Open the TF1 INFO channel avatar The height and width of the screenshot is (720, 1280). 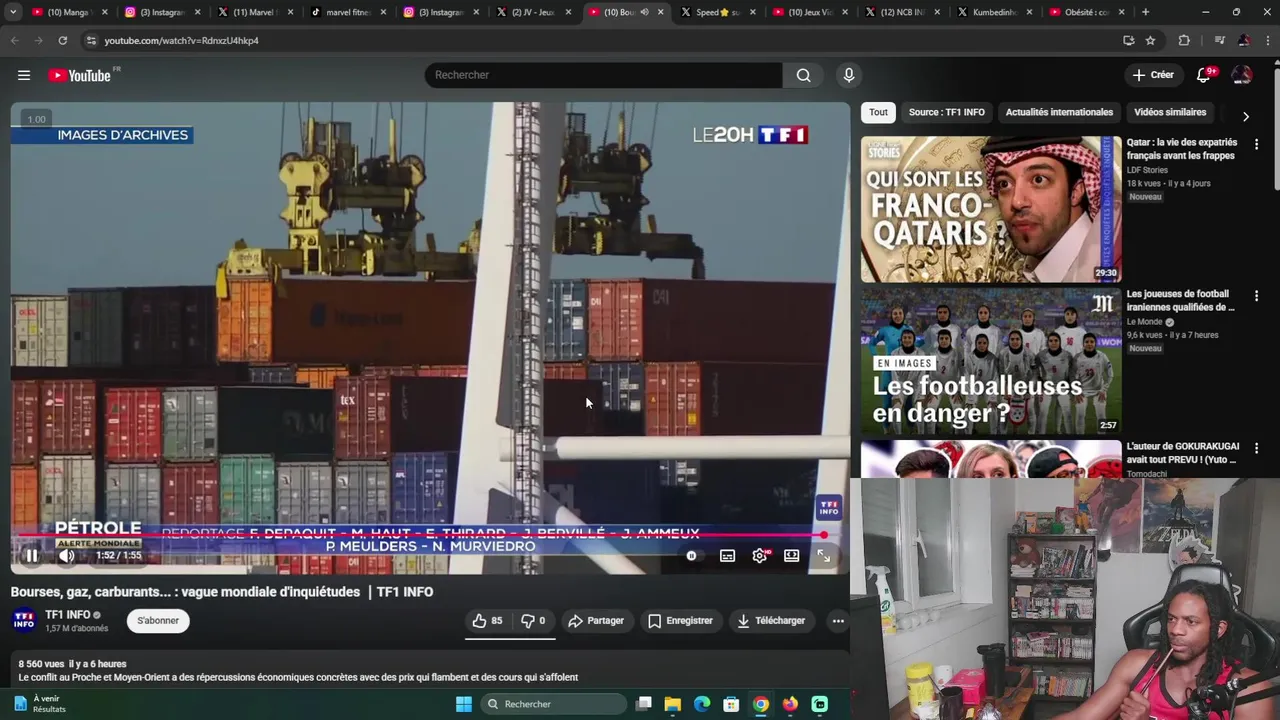[24, 620]
